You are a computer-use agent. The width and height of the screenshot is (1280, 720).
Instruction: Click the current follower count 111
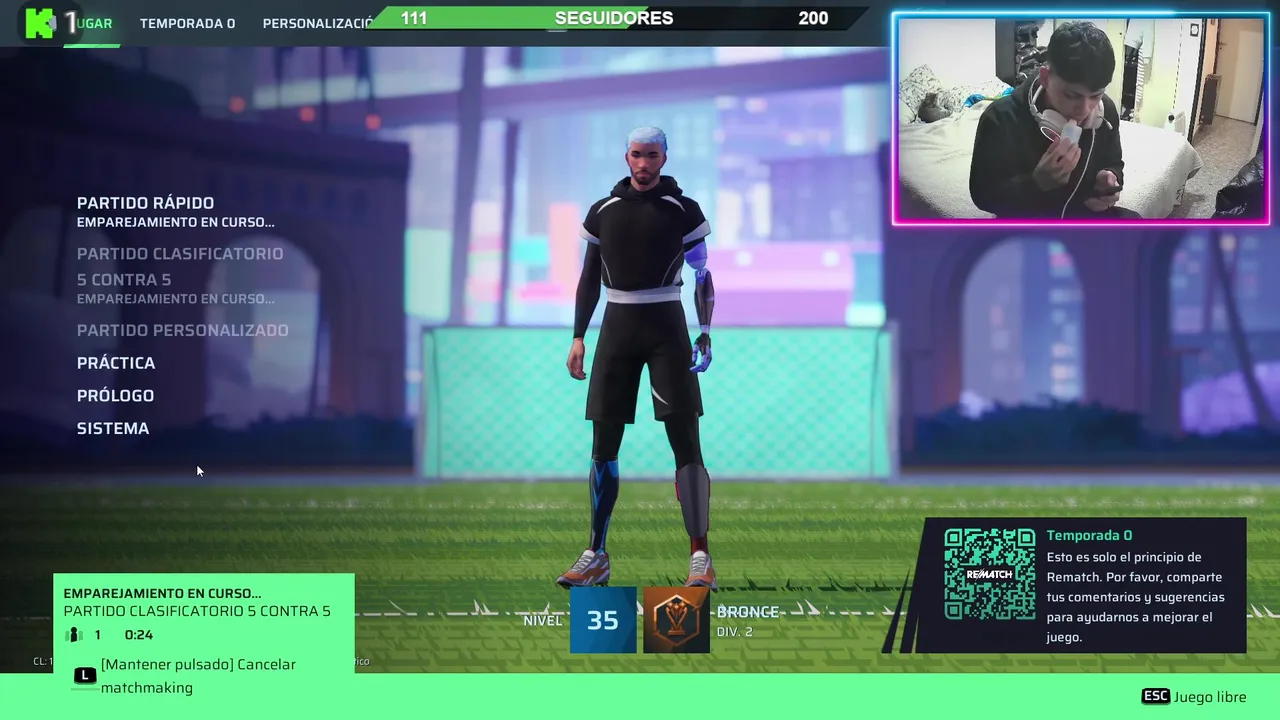tap(413, 18)
